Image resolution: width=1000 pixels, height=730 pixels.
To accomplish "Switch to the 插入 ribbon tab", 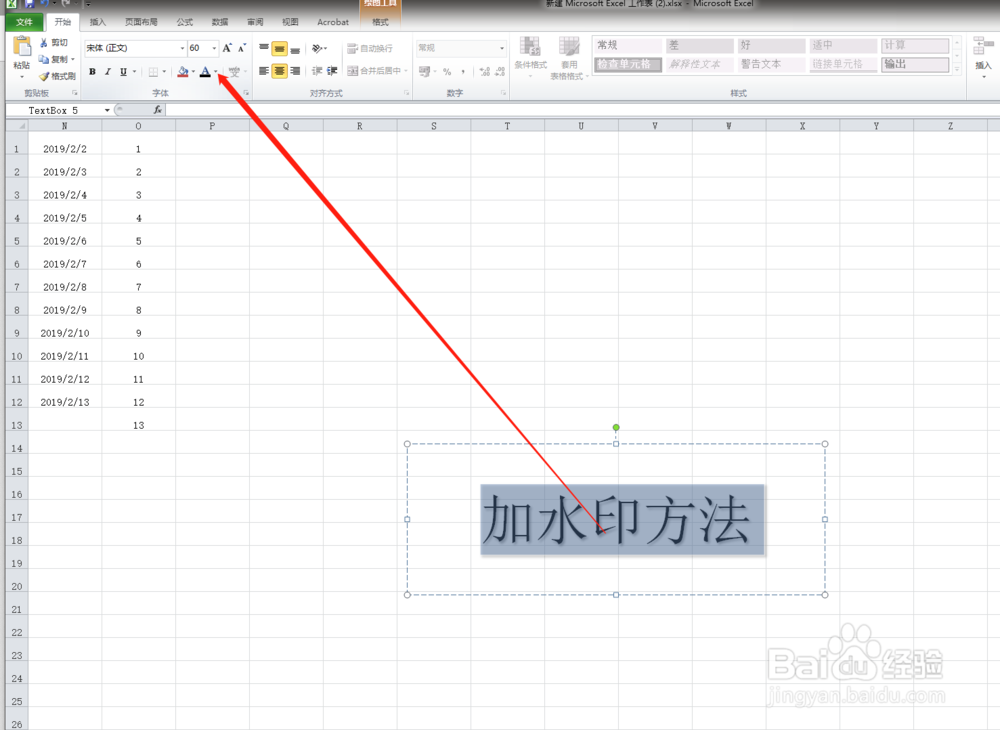I will click(x=97, y=21).
